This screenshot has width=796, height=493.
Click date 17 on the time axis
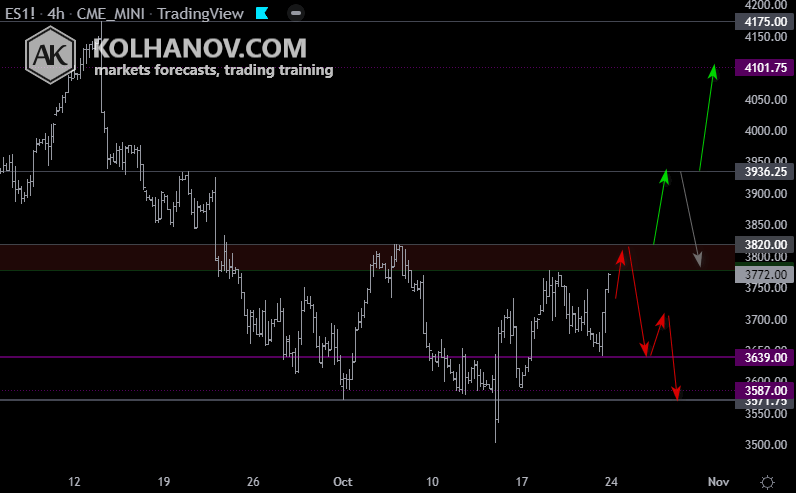coord(521,482)
